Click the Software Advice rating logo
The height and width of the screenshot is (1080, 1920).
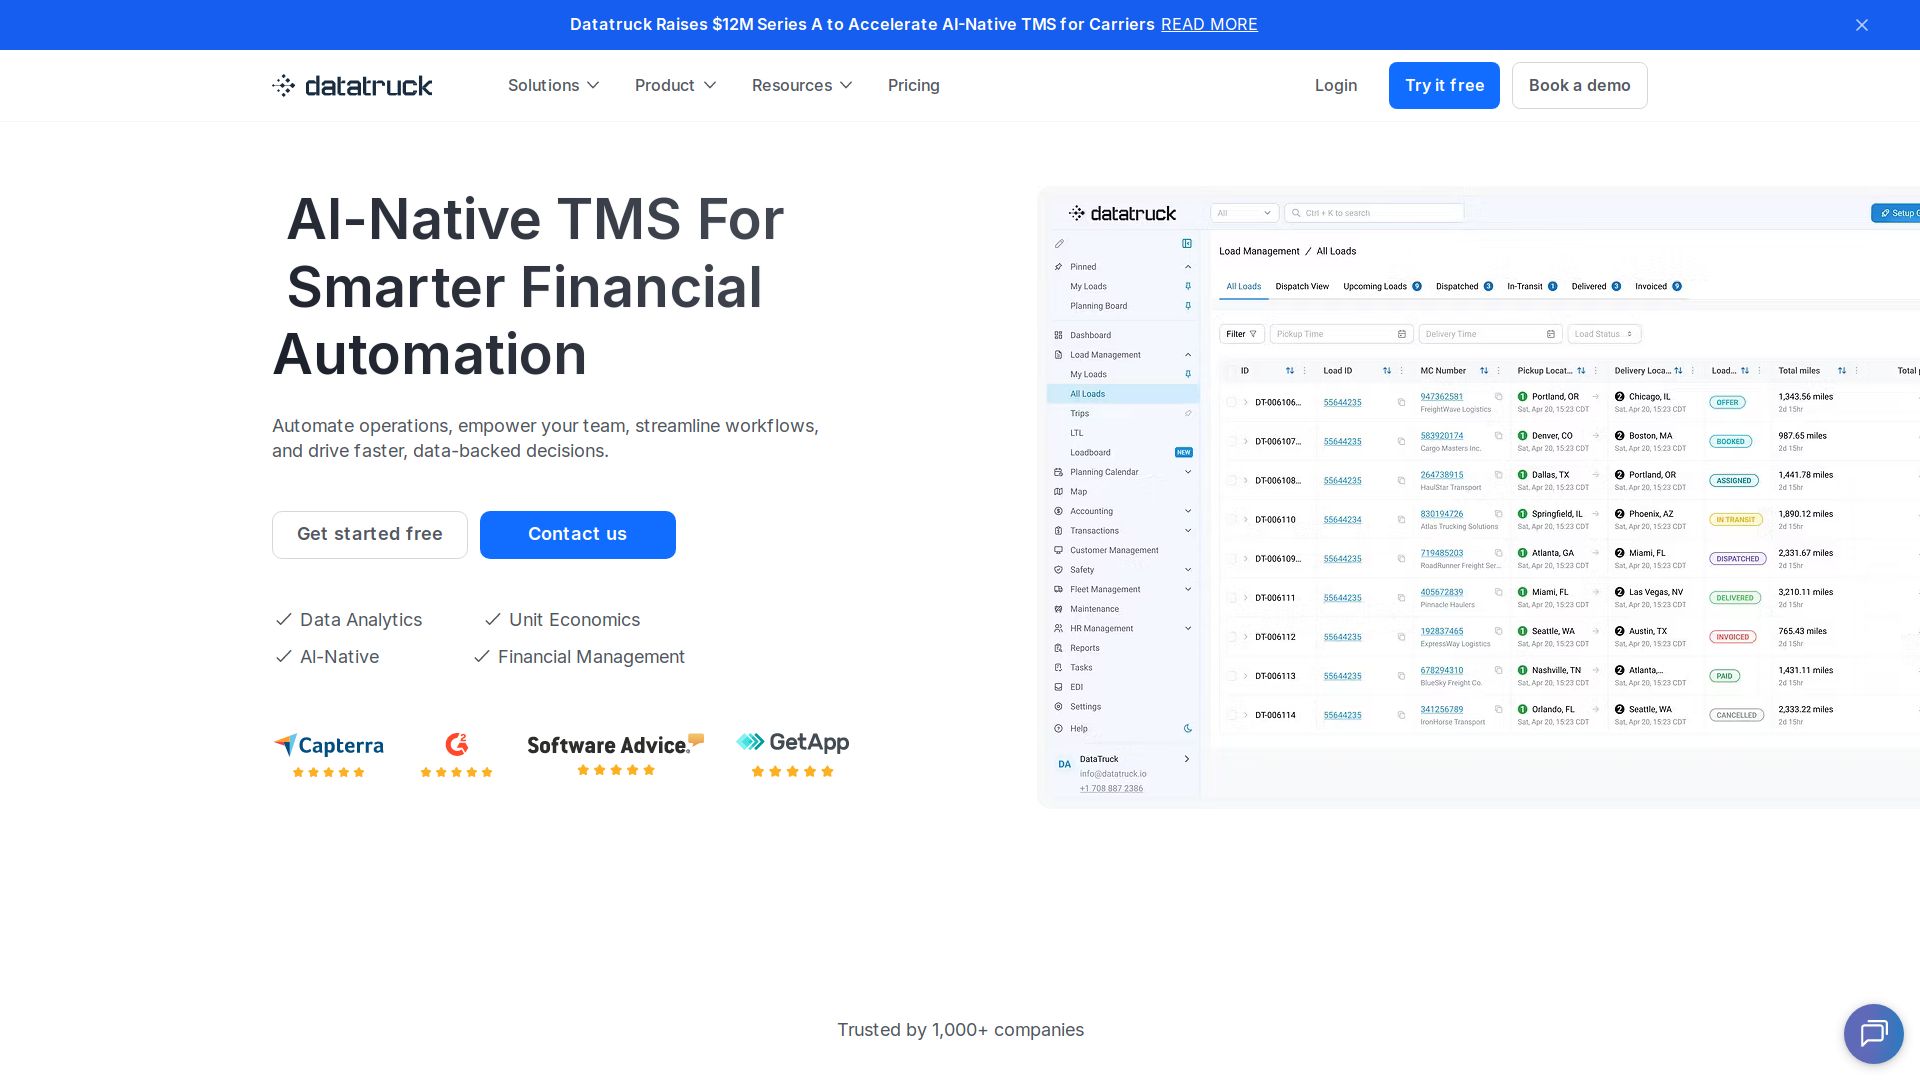[x=616, y=754]
